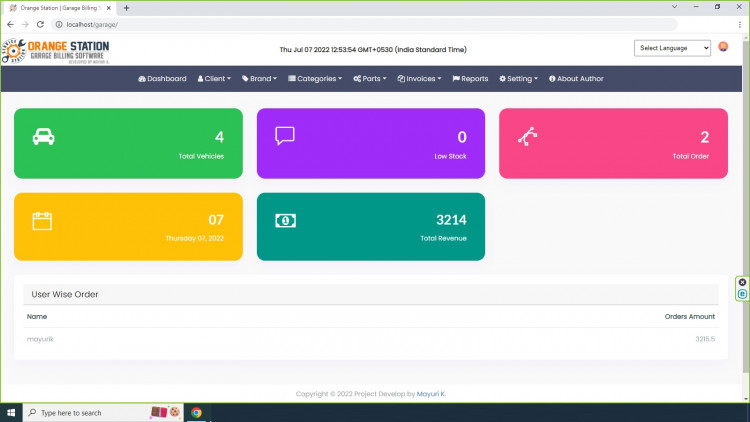Image resolution: width=750 pixels, height=422 pixels.
Task: Click the browser back arrow
Action: coord(11,24)
